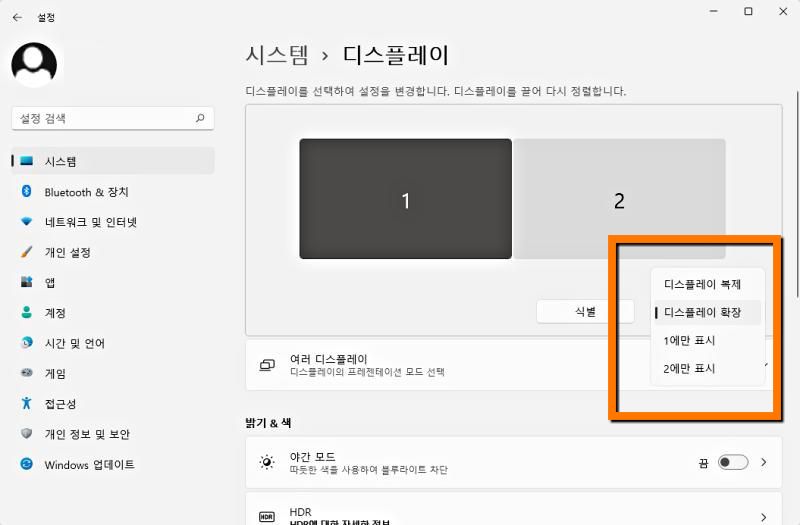Open 개인 정보 및 보안 settings
The image size is (800, 525).
tap(113, 434)
